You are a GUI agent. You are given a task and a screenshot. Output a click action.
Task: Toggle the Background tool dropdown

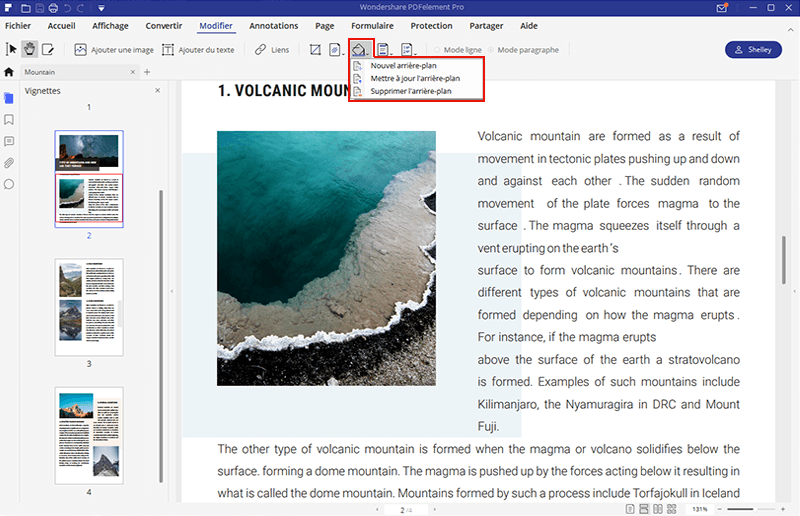[361, 50]
